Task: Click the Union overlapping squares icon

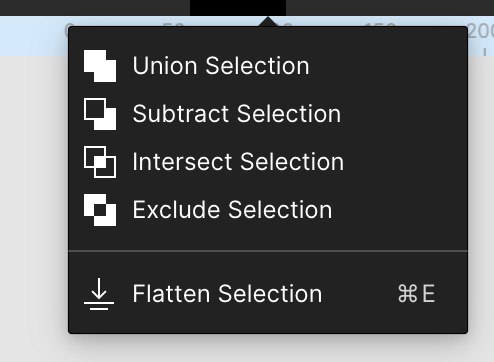Action: pyautogui.click(x=100, y=66)
